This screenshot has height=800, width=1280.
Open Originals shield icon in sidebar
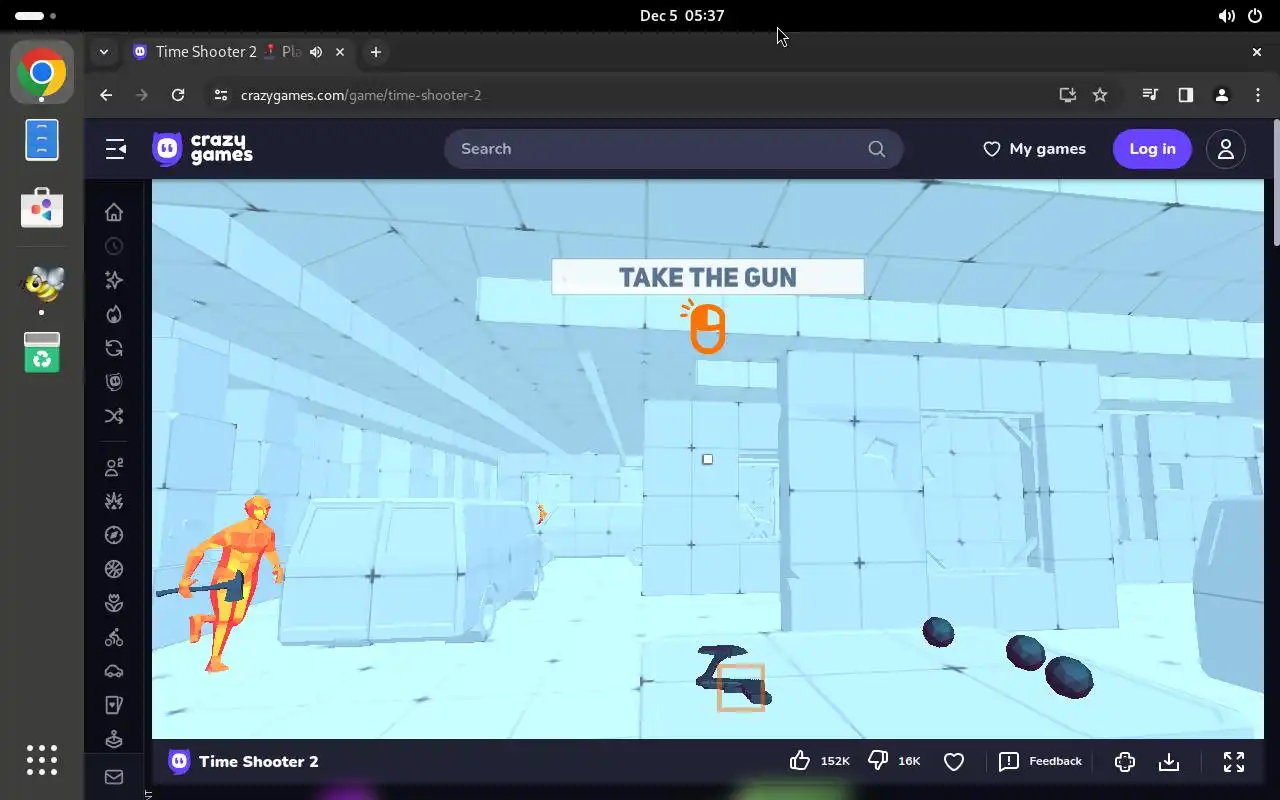(114, 382)
